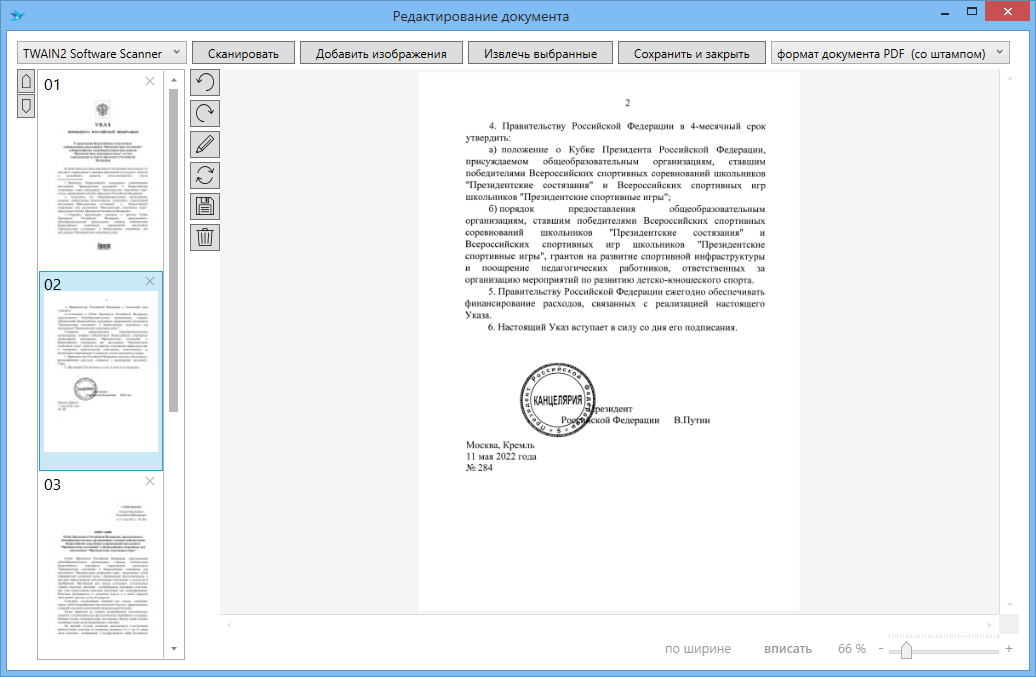
Task: Select the pencil edit tool
Action: tap(205, 145)
